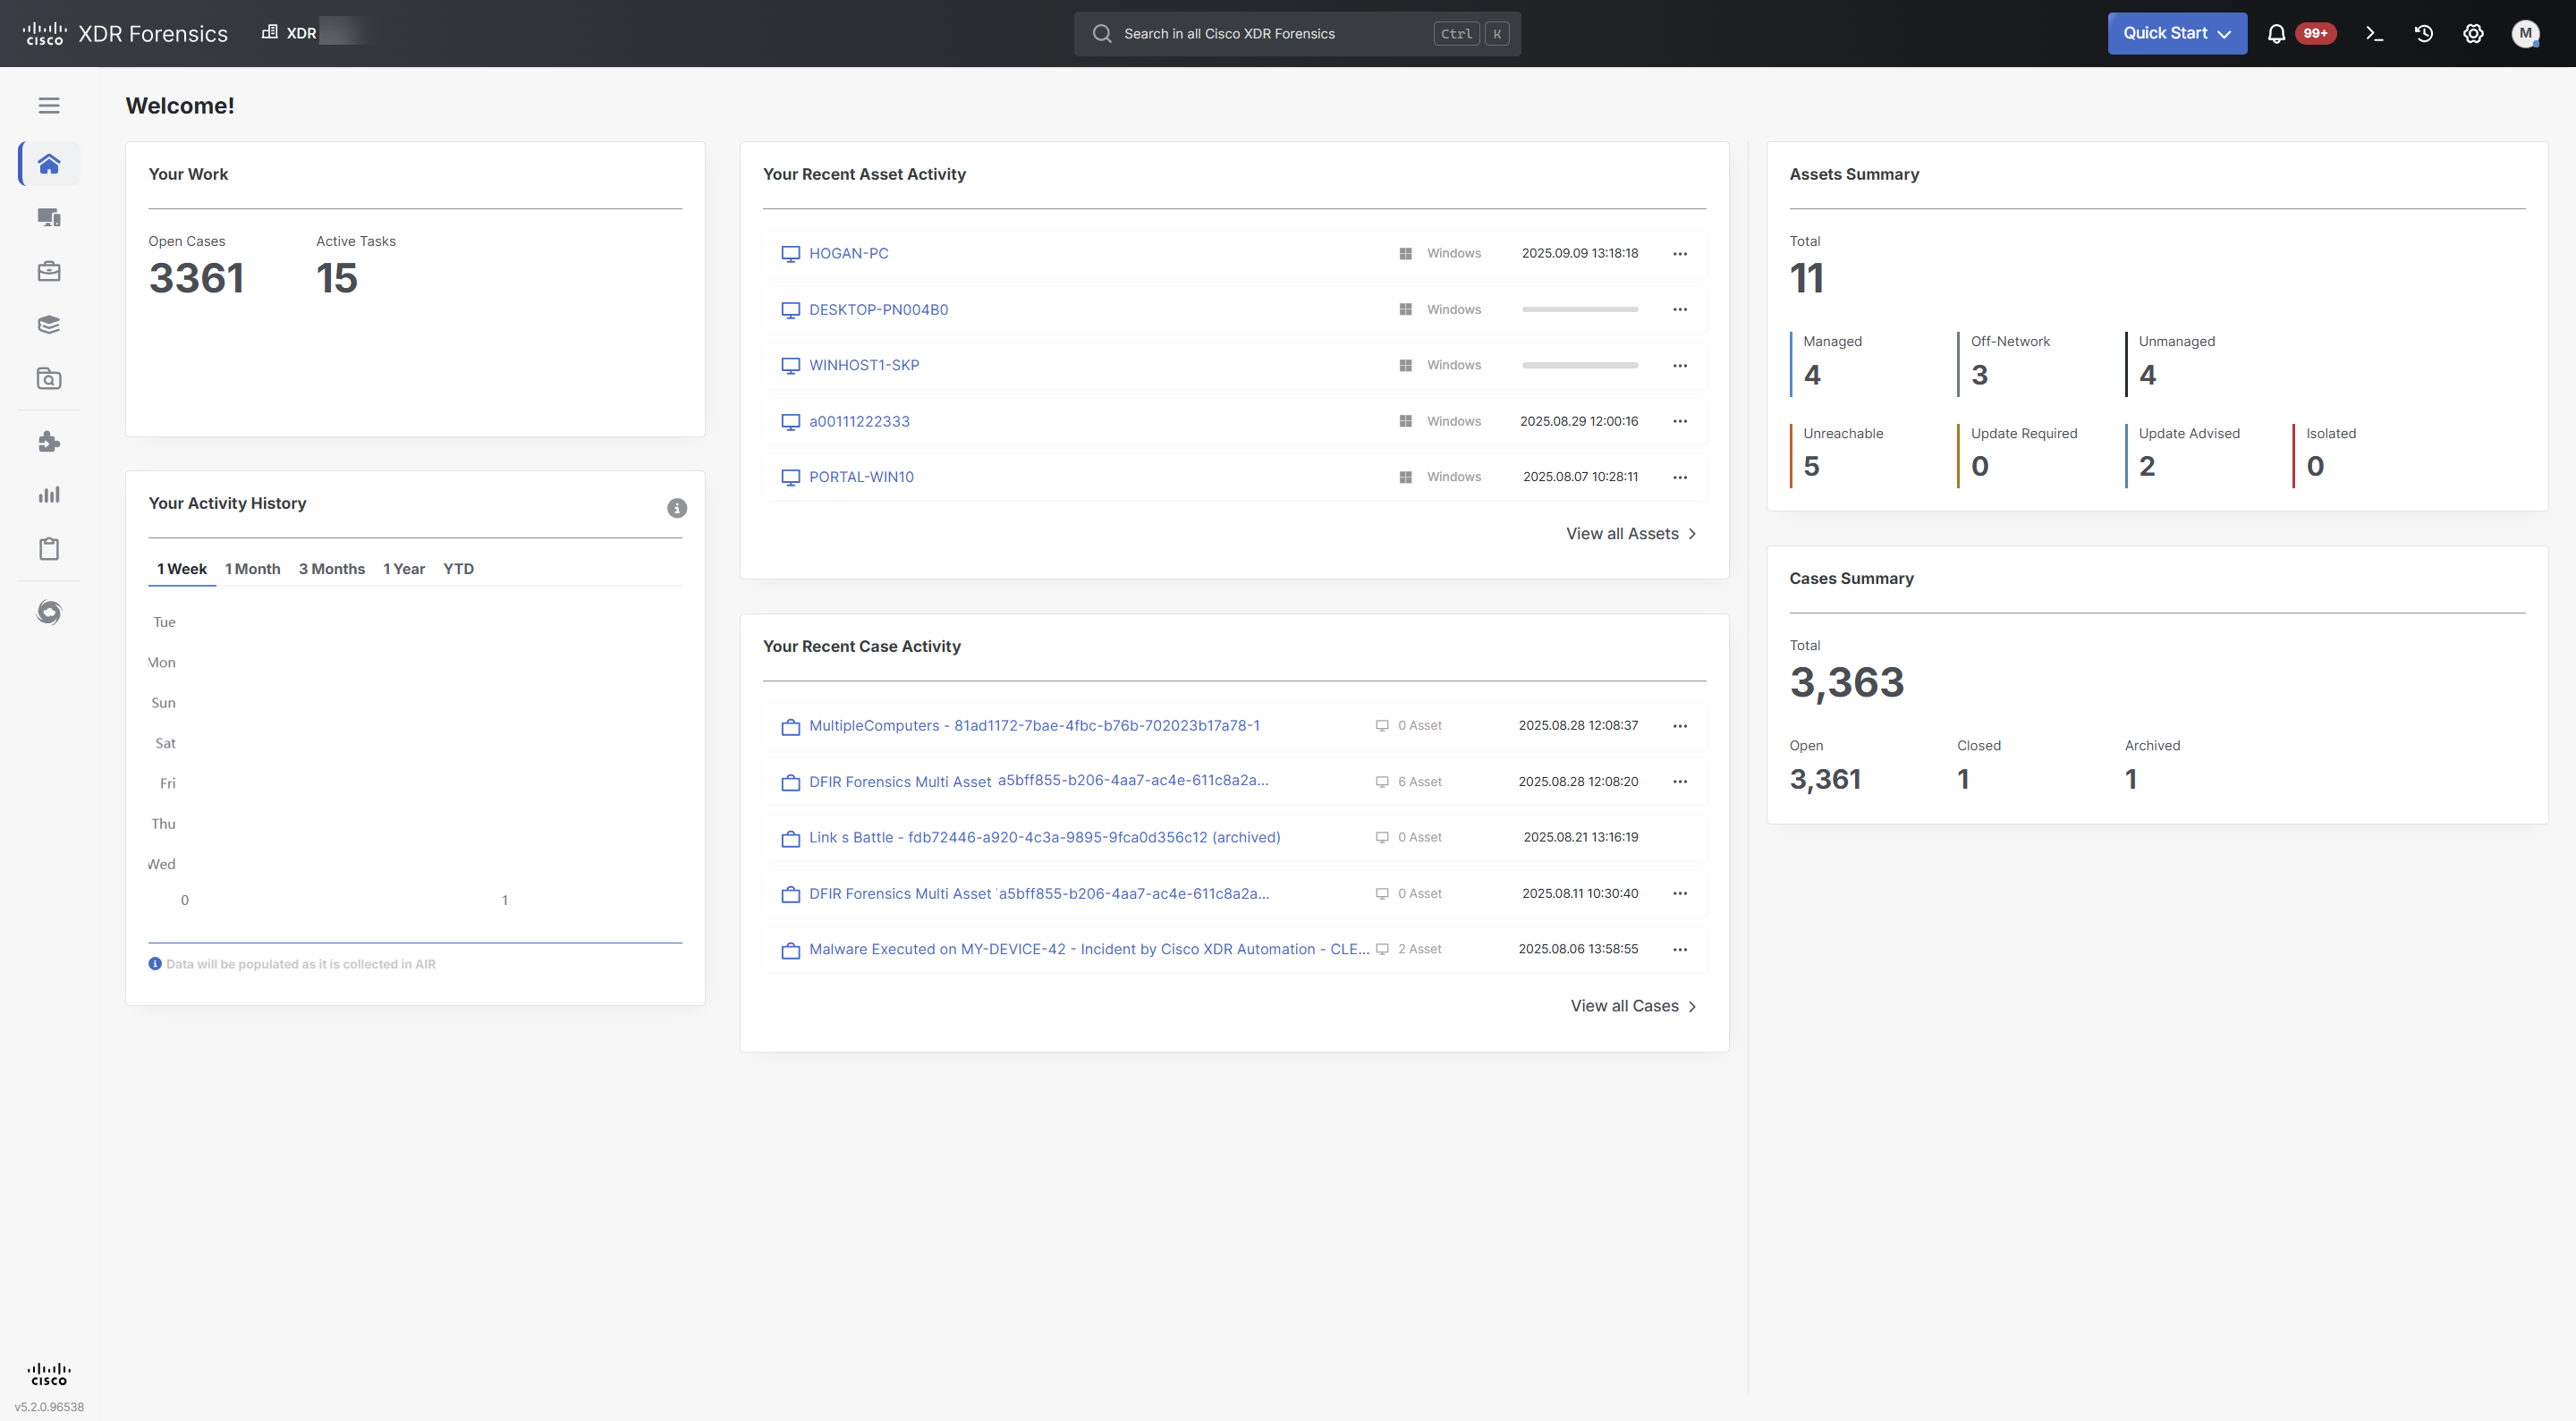
Task: Click the Activity History info icon
Action: 677,508
